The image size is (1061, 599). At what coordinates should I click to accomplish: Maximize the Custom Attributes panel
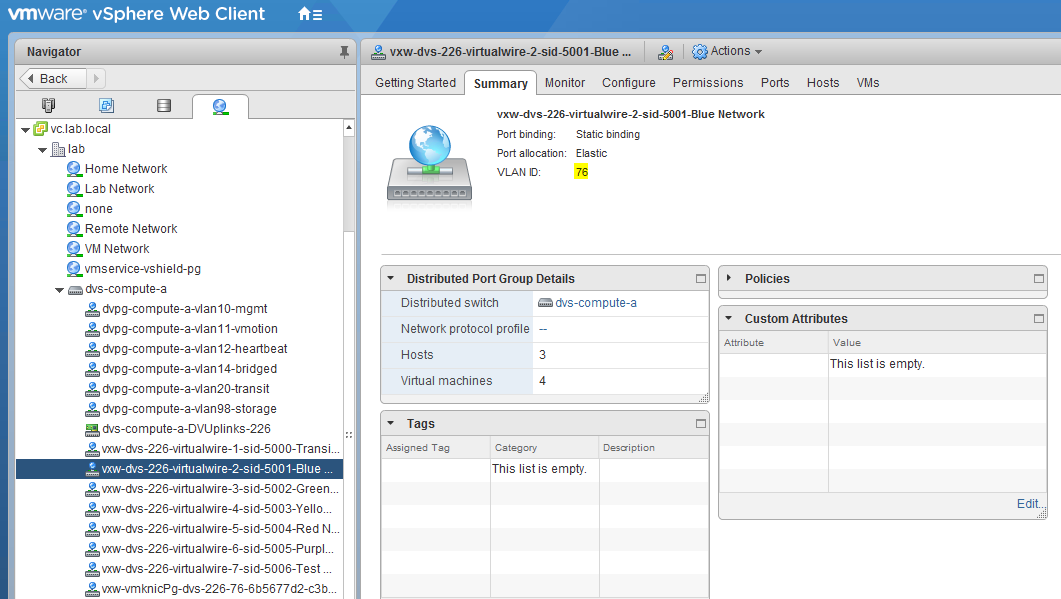coord(1039,319)
